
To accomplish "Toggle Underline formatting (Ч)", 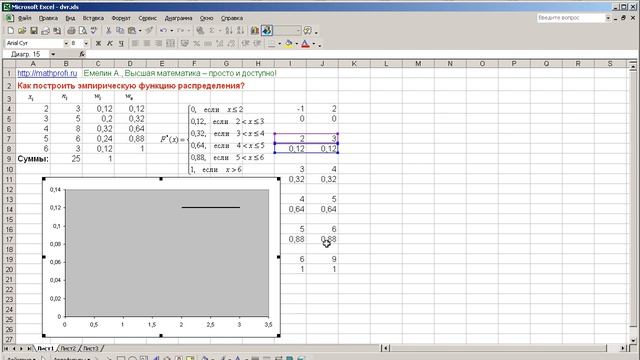I will click(121, 43).
